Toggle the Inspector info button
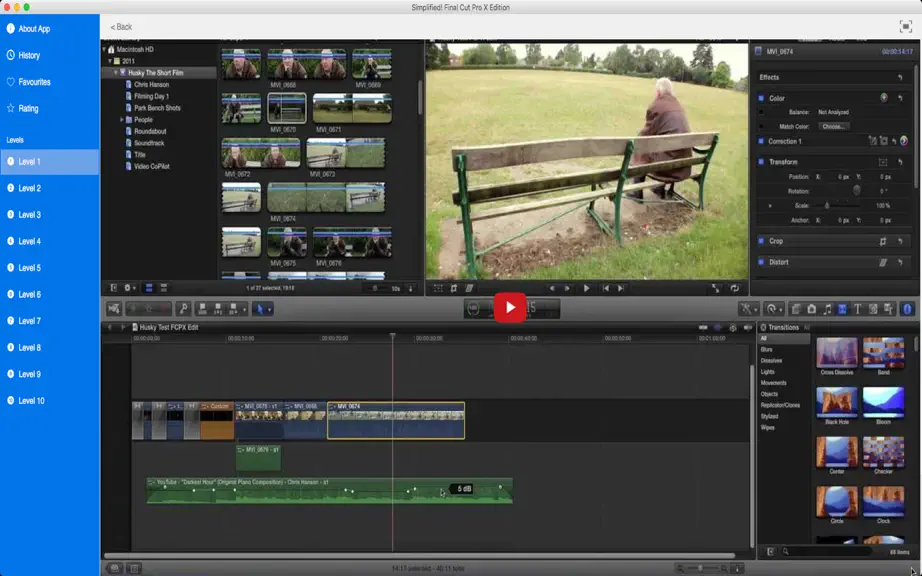This screenshot has height=576, width=922. 907,309
